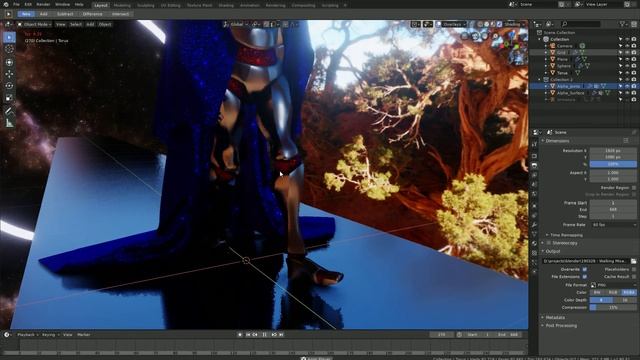Click the Frame Start value field

tap(613, 203)
